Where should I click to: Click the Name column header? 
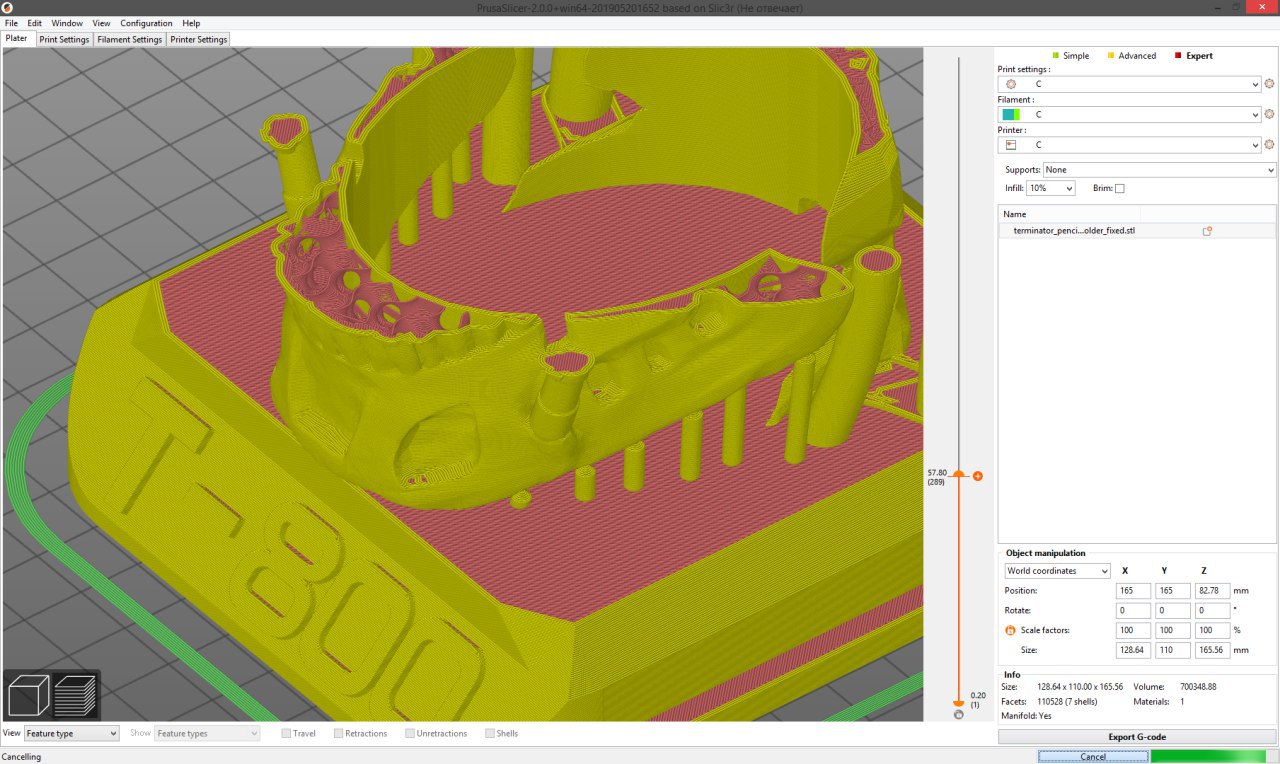pos(1069,214)
